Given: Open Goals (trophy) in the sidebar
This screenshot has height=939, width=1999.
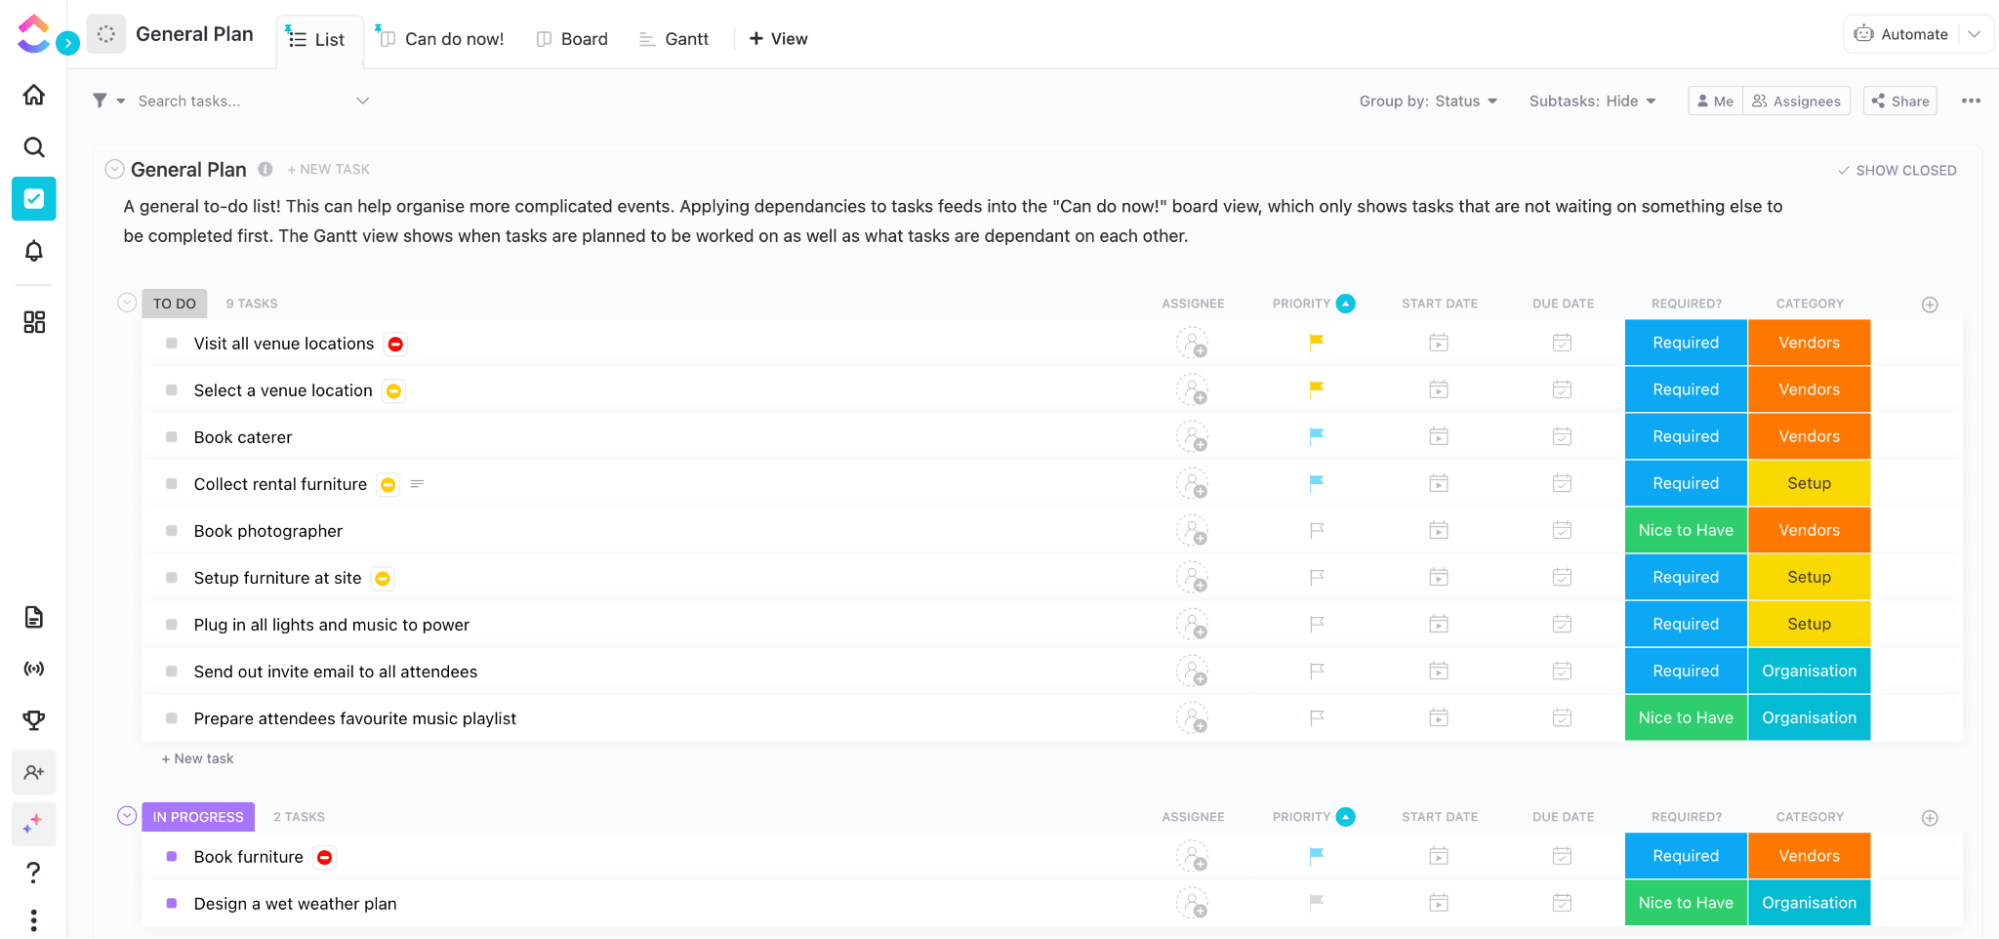Looking at the screenshot, I should coord(33,719).
